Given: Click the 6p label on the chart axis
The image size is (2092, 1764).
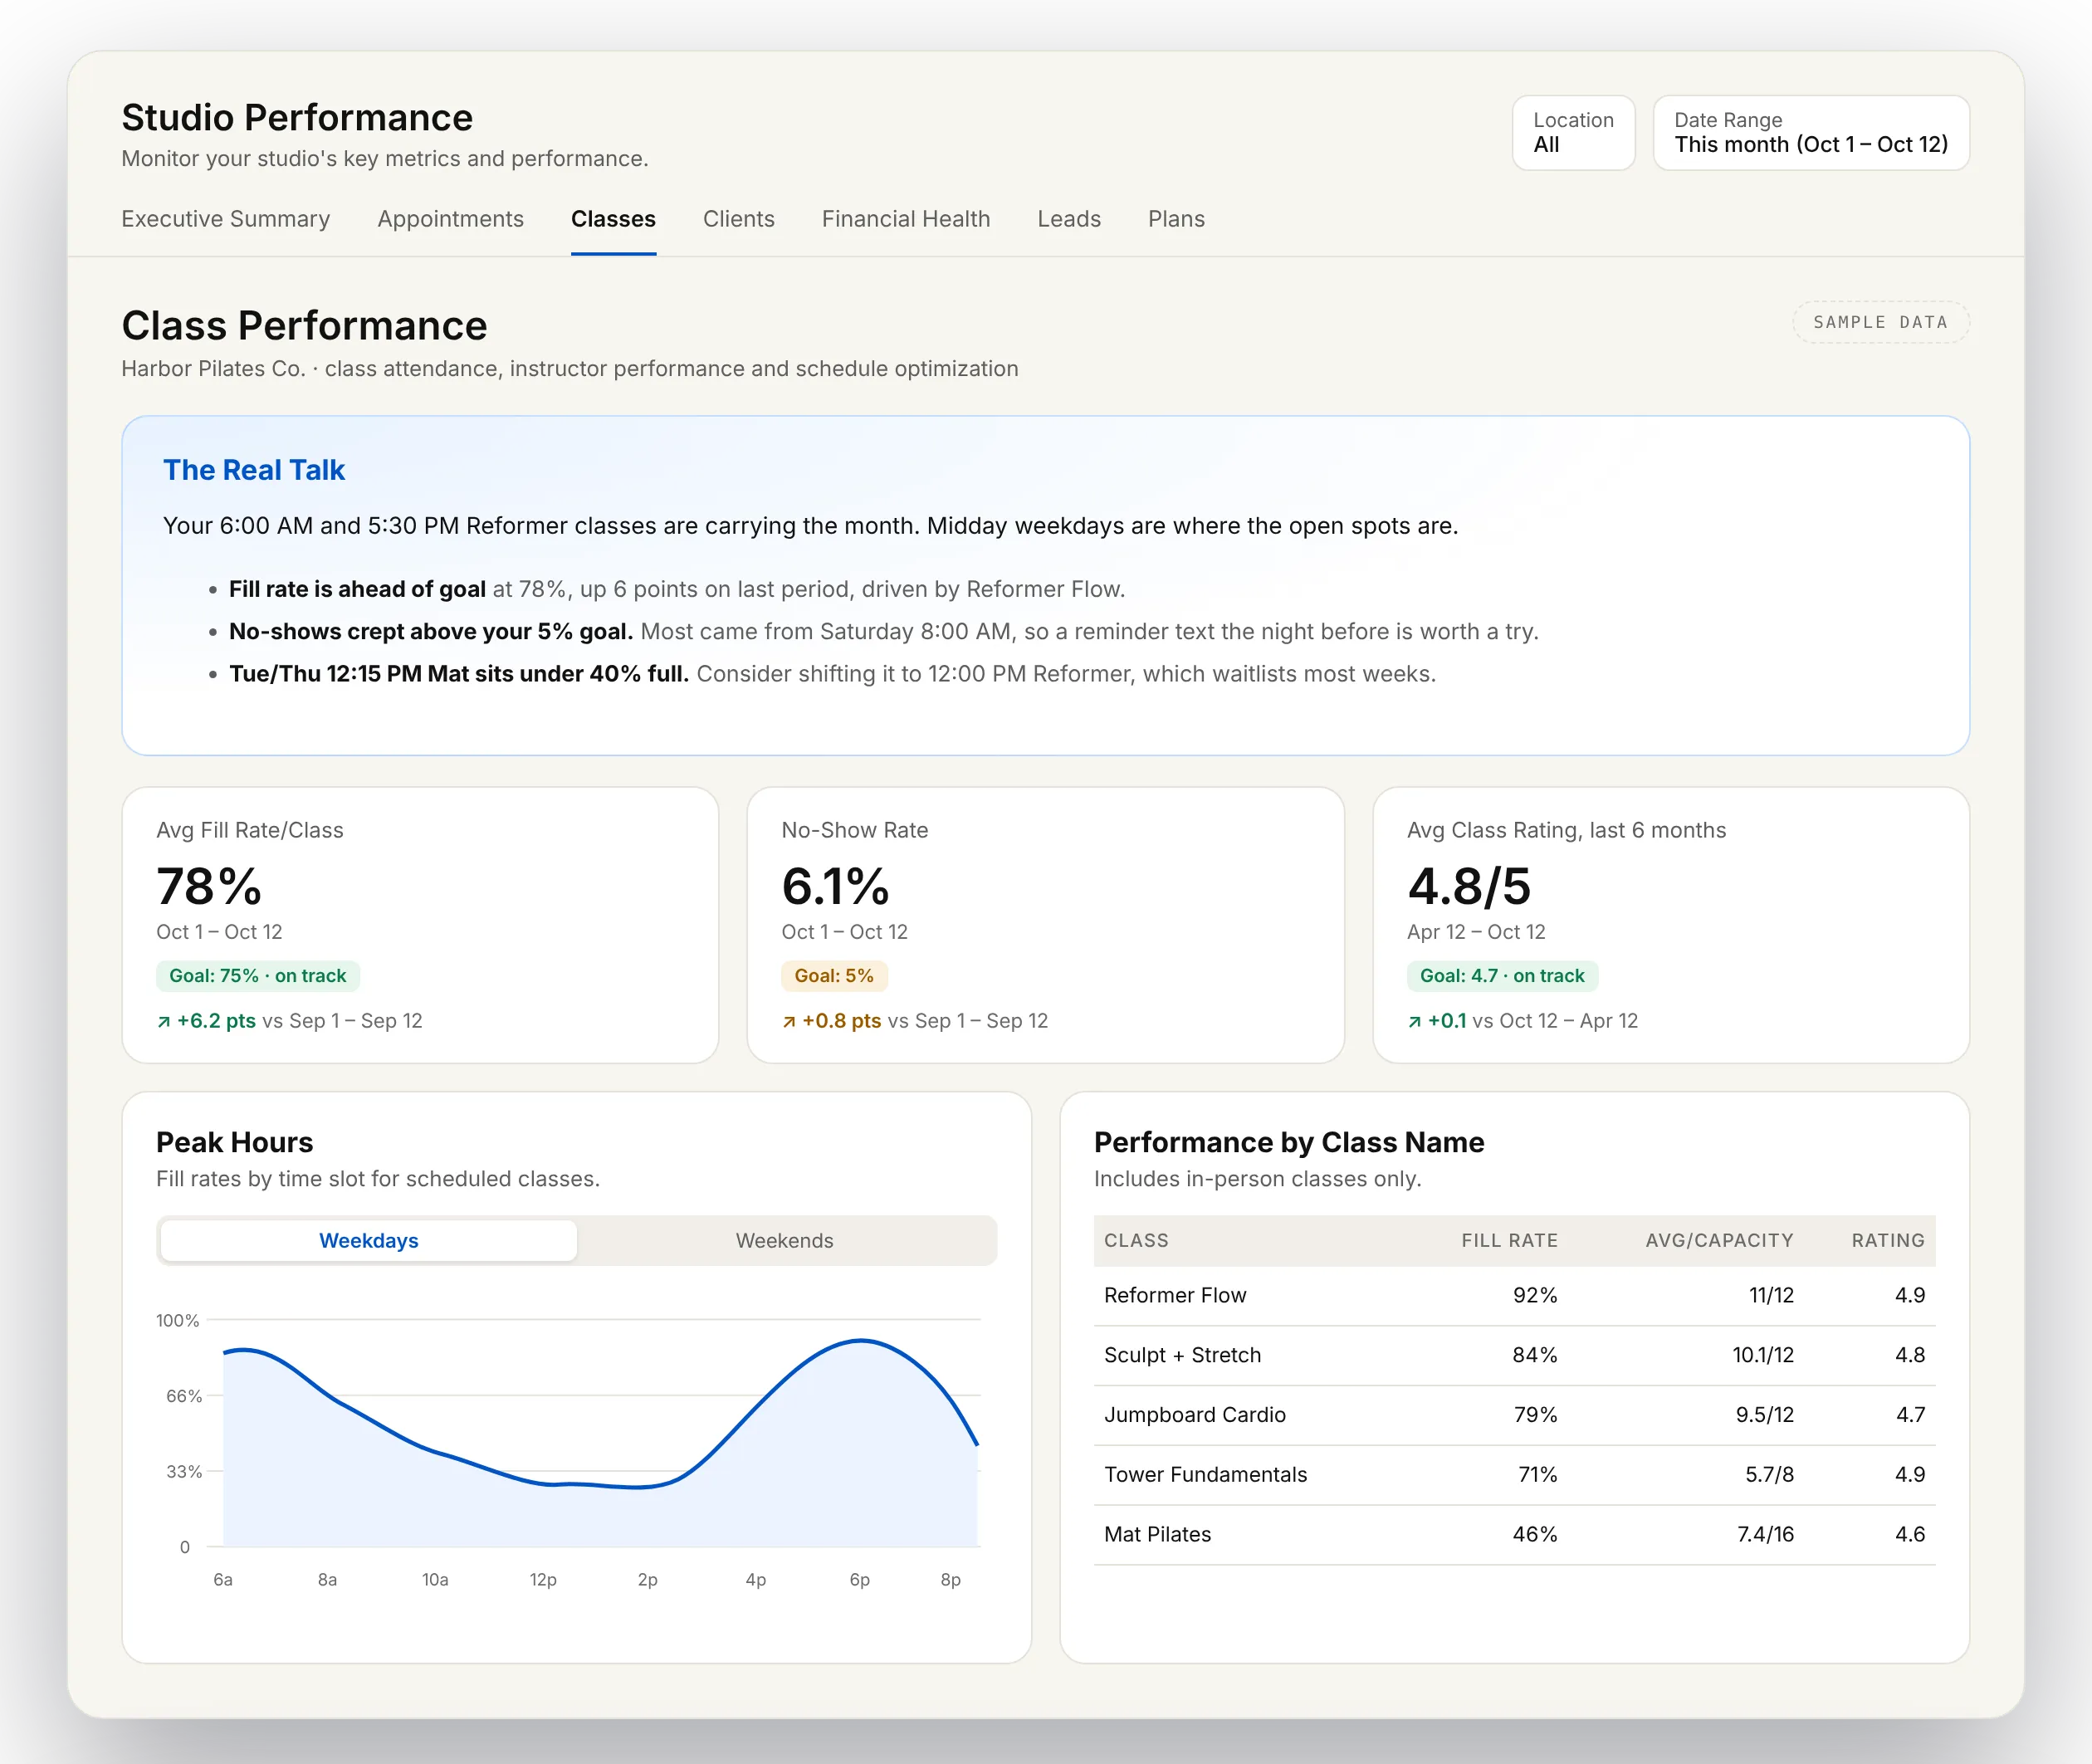Looking at the screenshot, I should [859, 1579].
